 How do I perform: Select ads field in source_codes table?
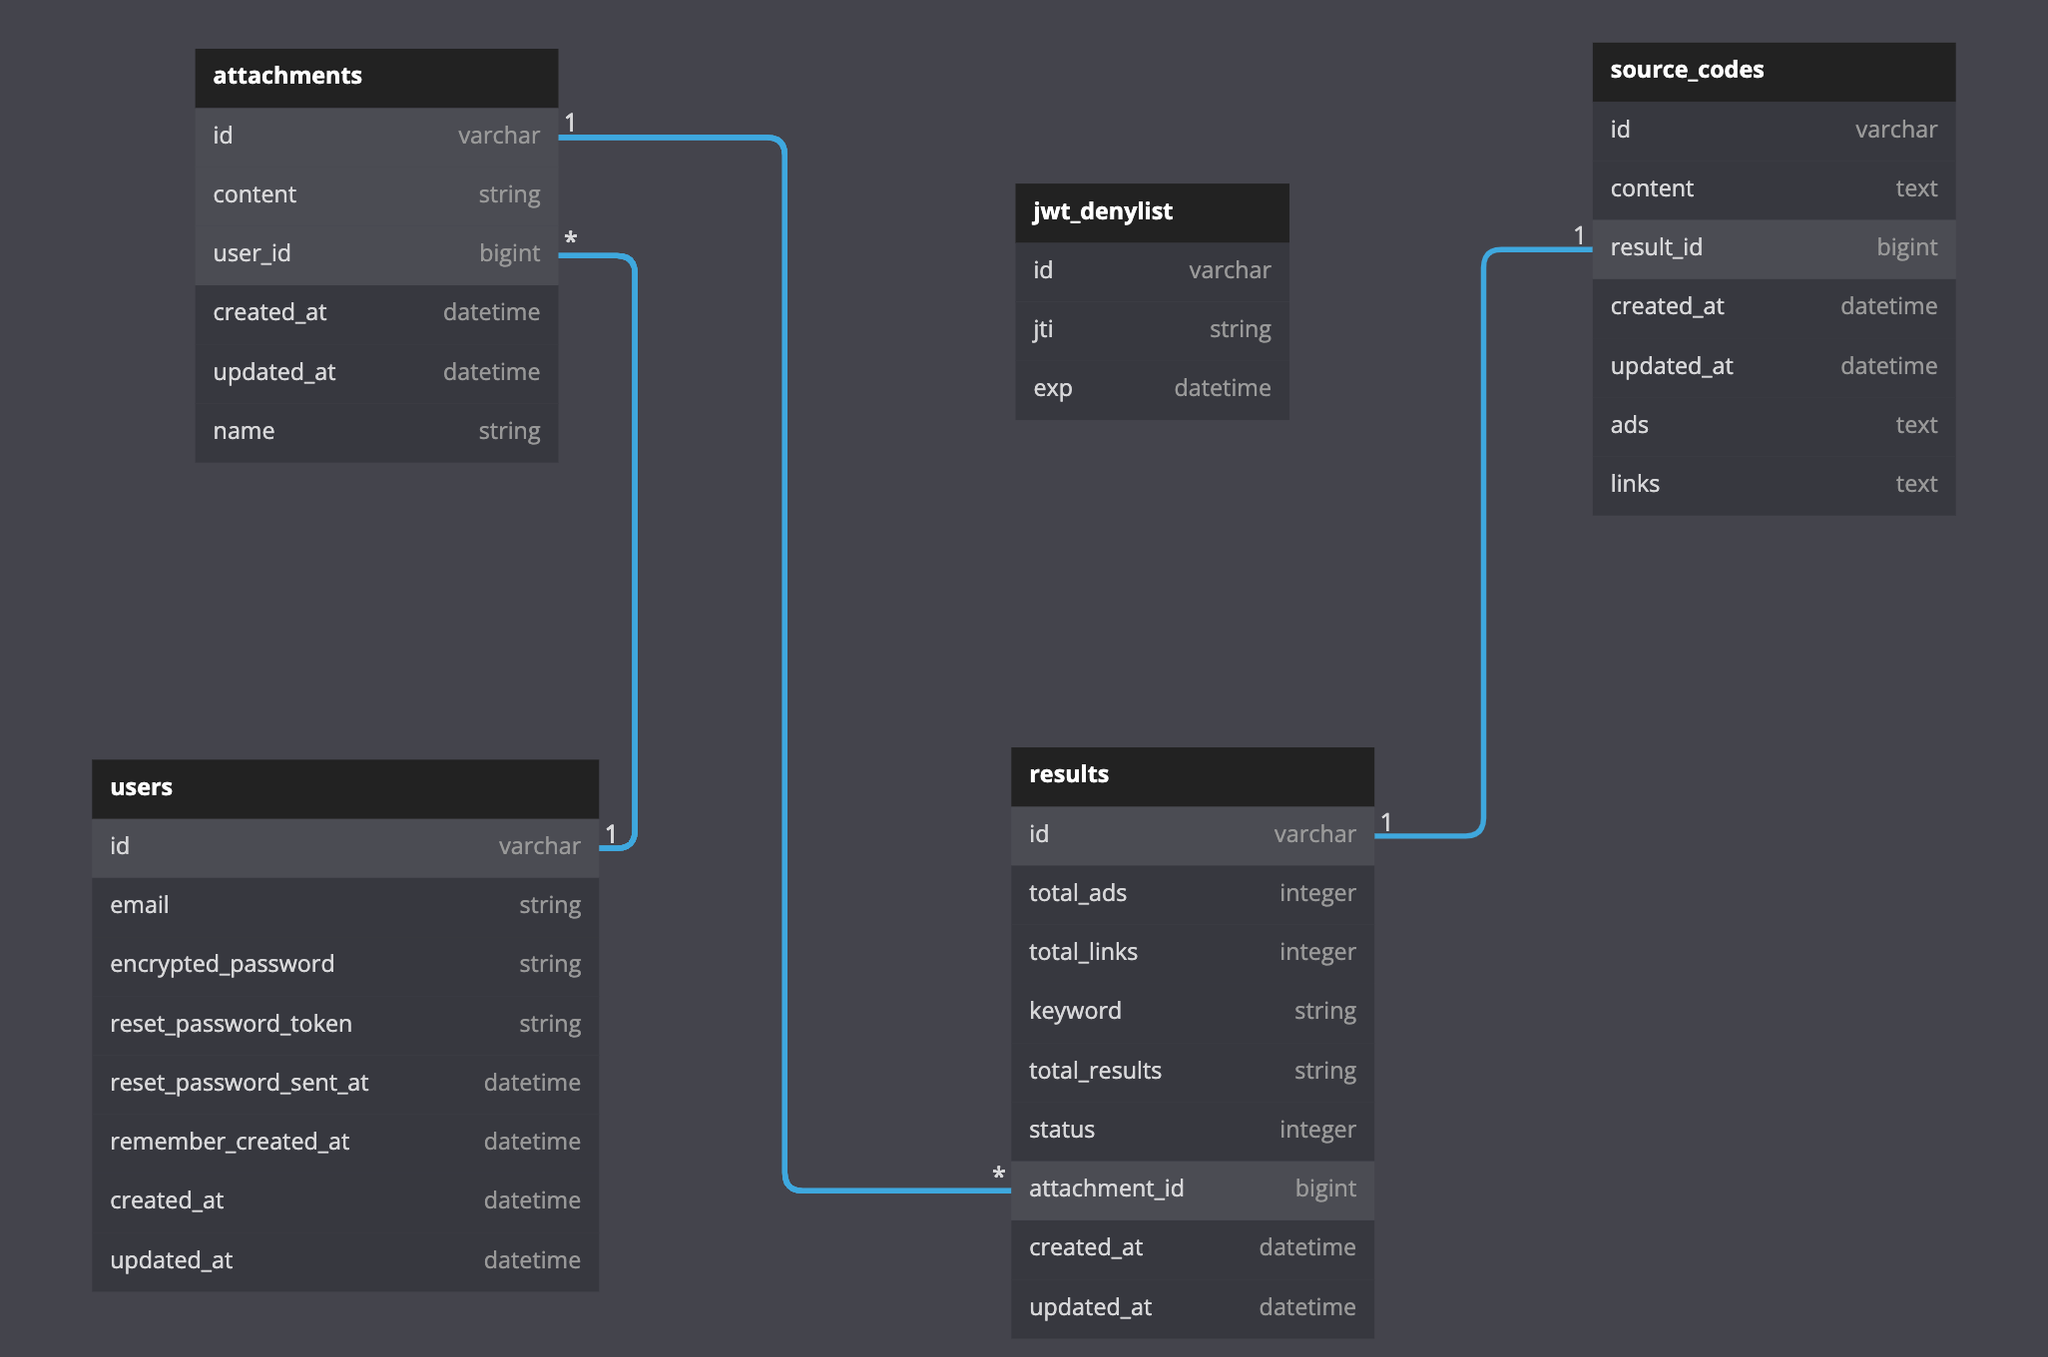[1773, 426]
